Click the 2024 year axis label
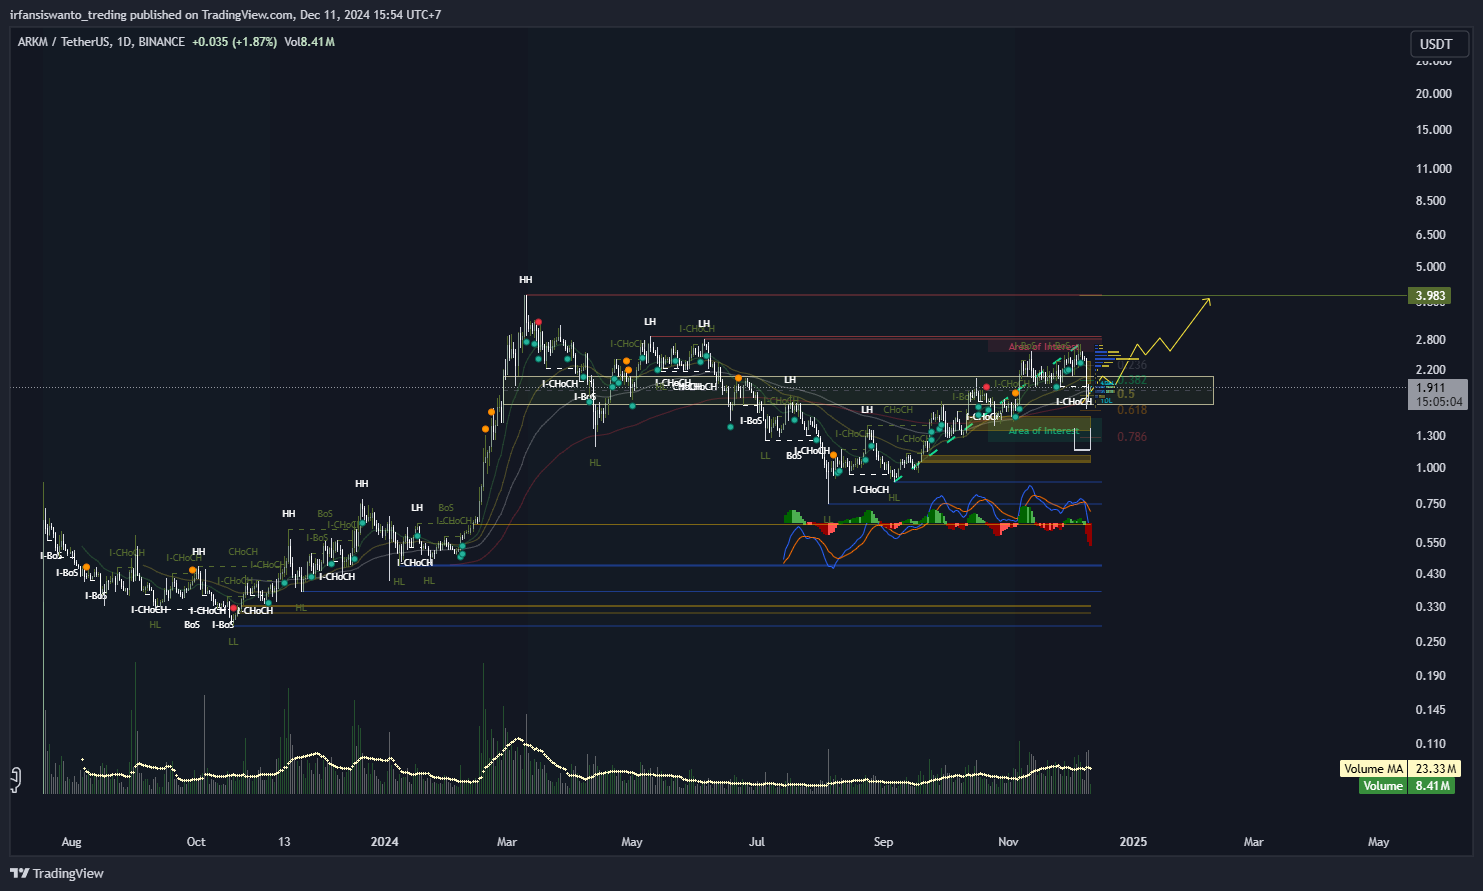This screenshot has height=891, width=1483. tap(384, 841)
